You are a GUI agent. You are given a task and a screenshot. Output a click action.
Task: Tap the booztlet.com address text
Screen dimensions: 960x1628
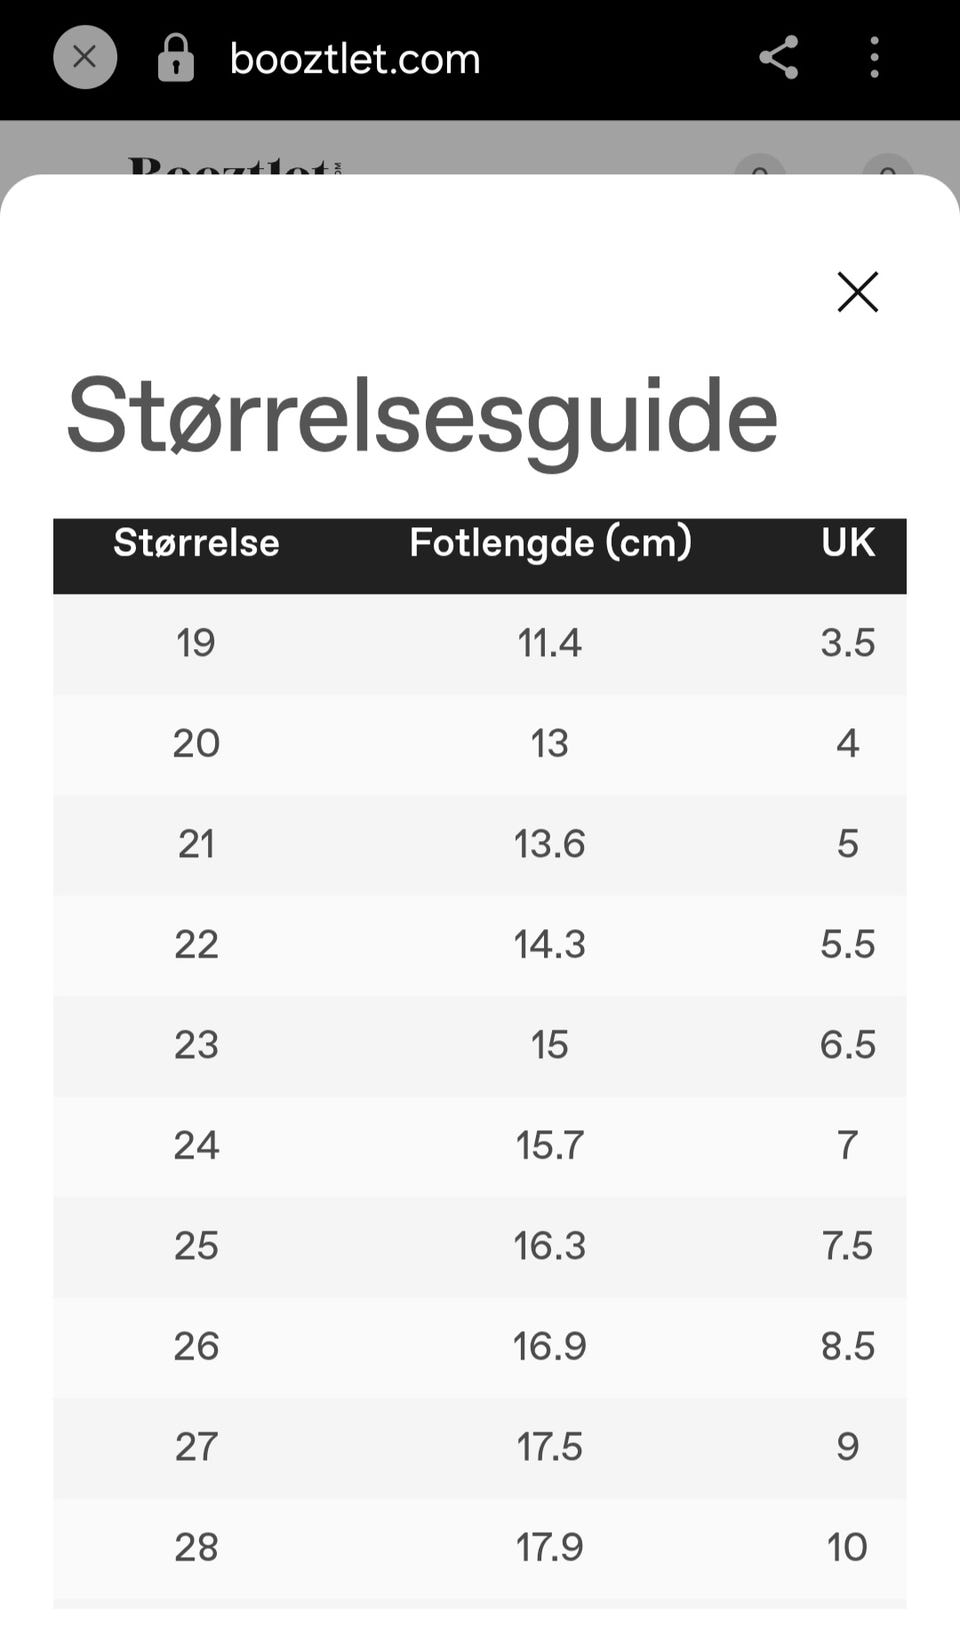click(x=355, y=59)
